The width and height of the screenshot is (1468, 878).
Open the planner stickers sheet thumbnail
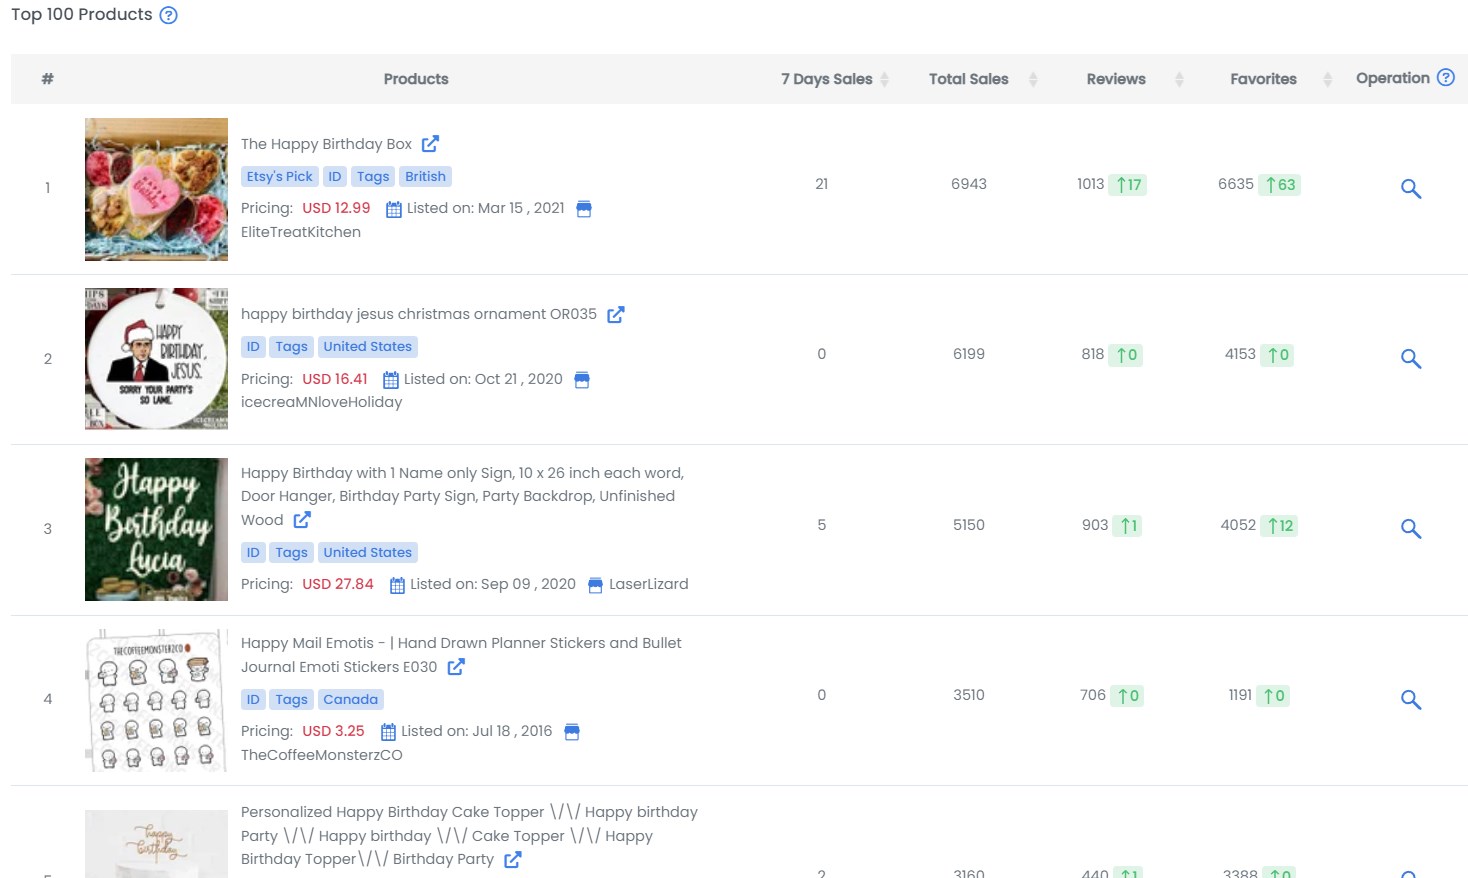156,700
